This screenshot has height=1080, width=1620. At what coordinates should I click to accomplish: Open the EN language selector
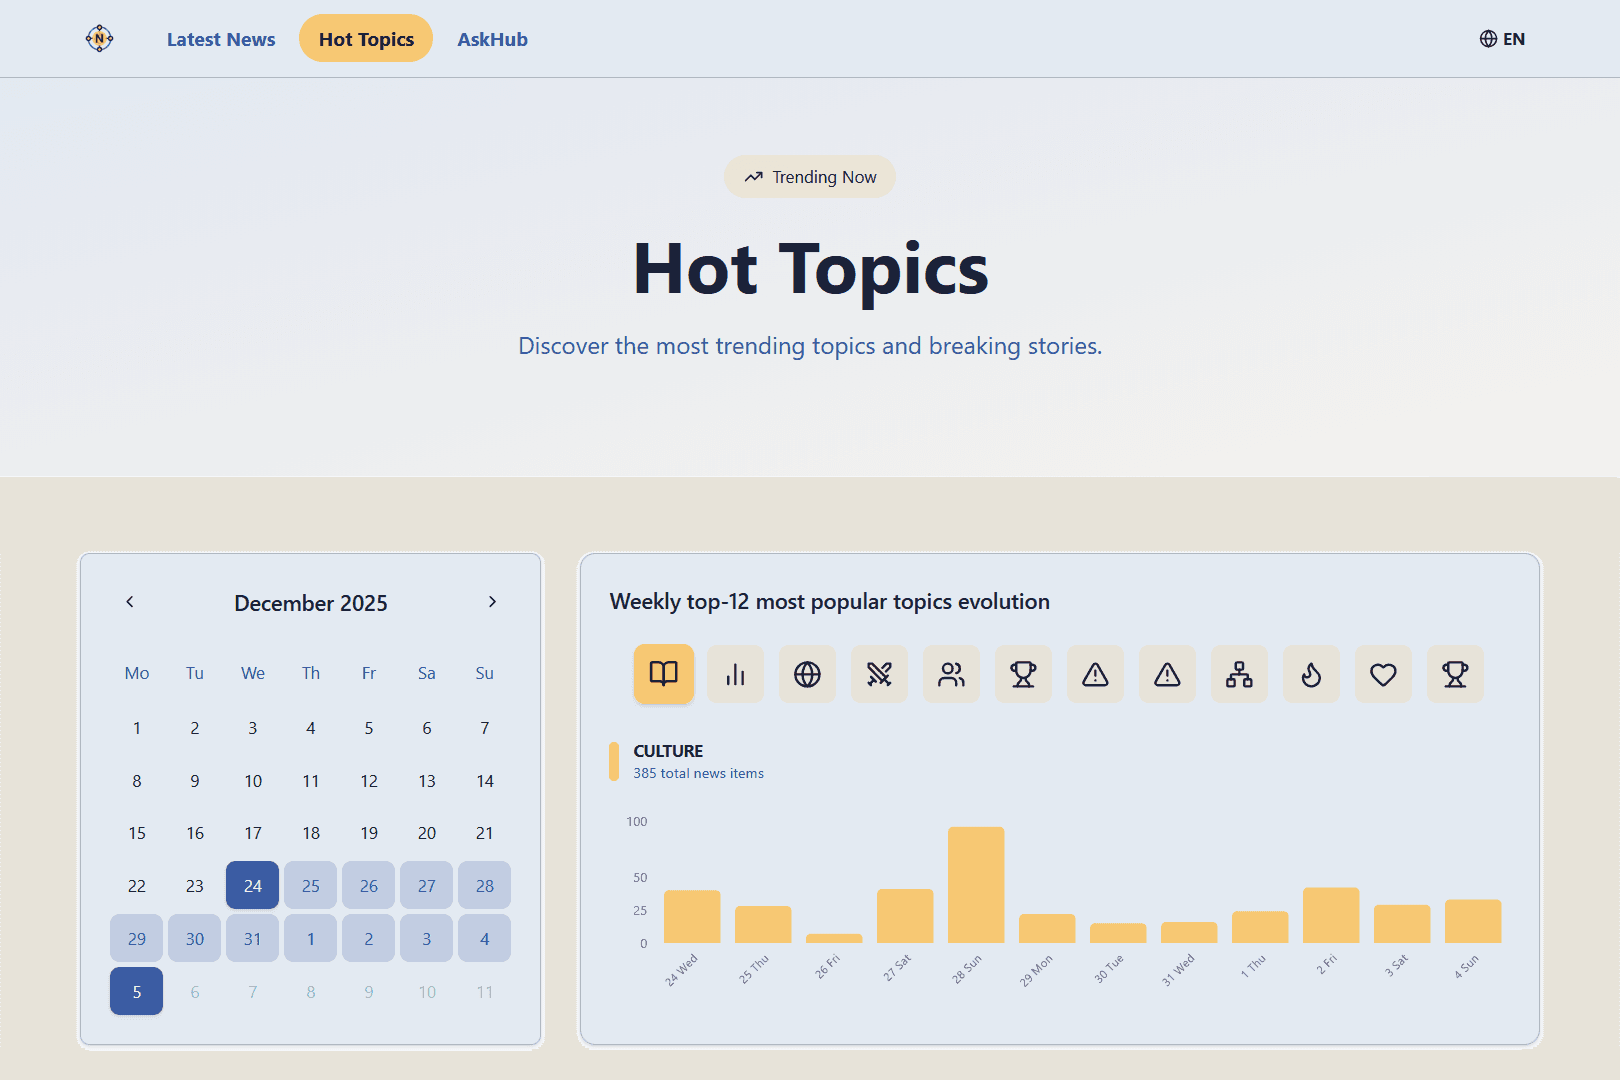coord(1501,38)
